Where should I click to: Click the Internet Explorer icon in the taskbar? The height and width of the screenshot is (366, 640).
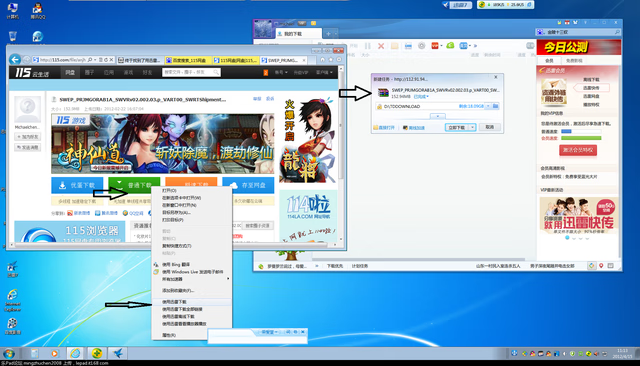76,353
